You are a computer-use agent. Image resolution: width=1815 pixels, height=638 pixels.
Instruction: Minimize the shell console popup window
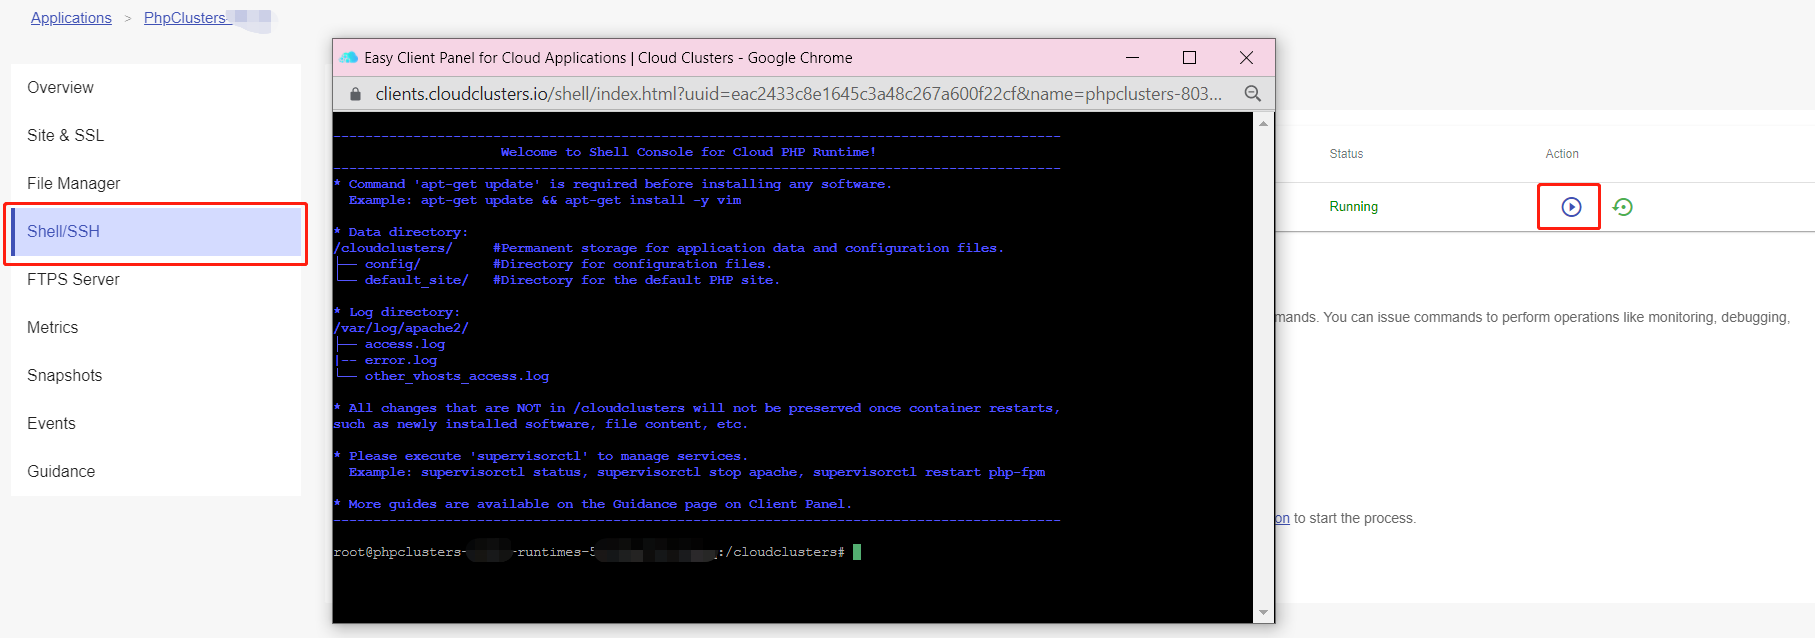click(1132, 58)
